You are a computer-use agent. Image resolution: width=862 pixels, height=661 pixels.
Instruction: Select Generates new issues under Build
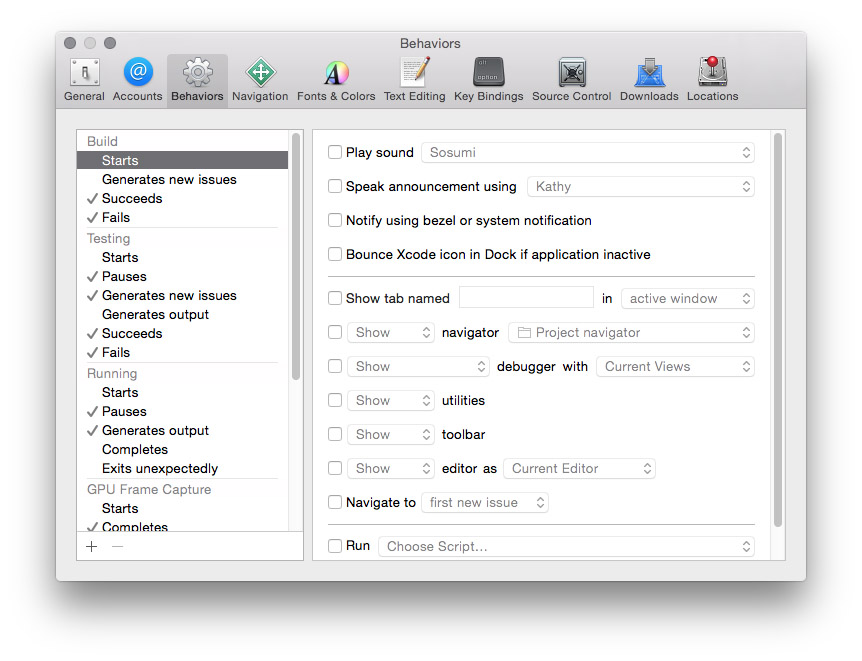pyautogui.click(x=183, y=179)
